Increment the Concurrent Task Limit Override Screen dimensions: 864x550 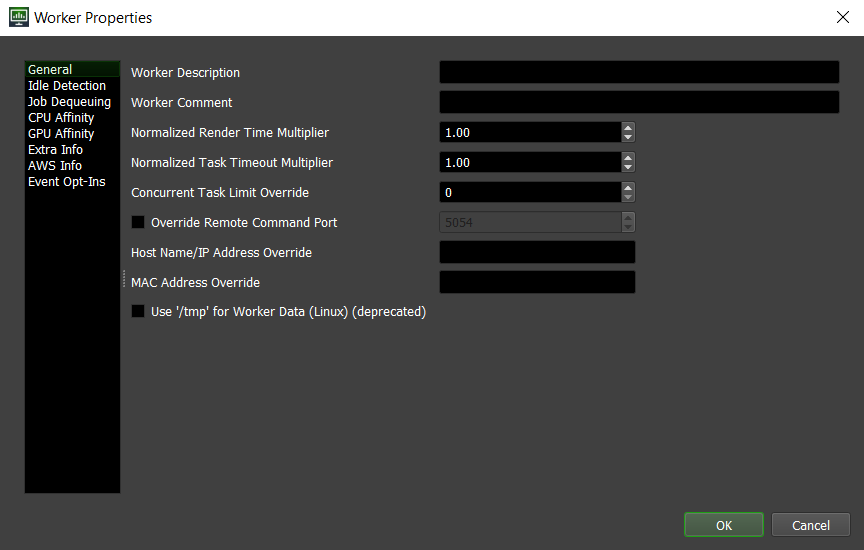[628, 187]
